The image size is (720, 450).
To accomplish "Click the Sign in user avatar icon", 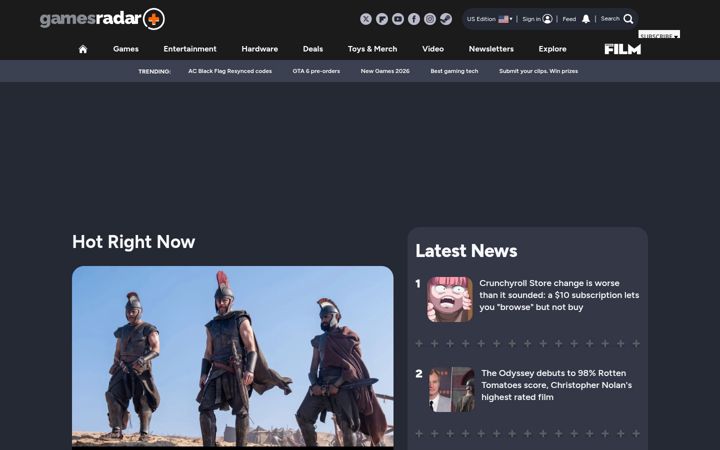I will tap(547, 19).
